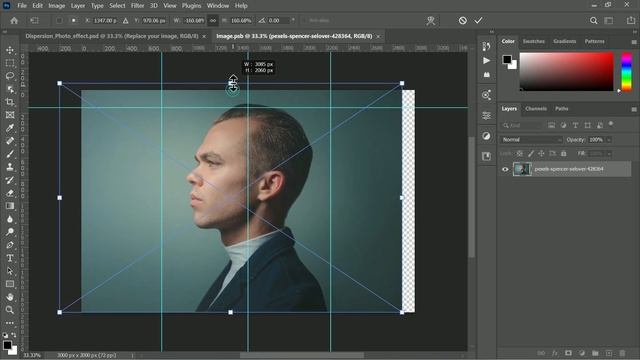
Task: Switch to the Channels tab
Action: pos(536,109)
